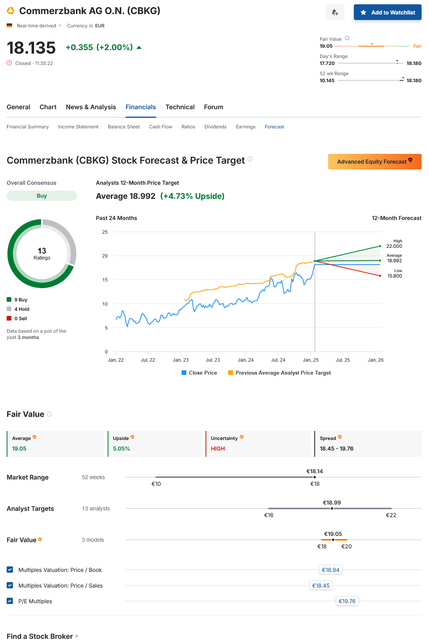
Task: Click the Spread 18.45 - 19.76 card
Action: click(x=368, y=444)
